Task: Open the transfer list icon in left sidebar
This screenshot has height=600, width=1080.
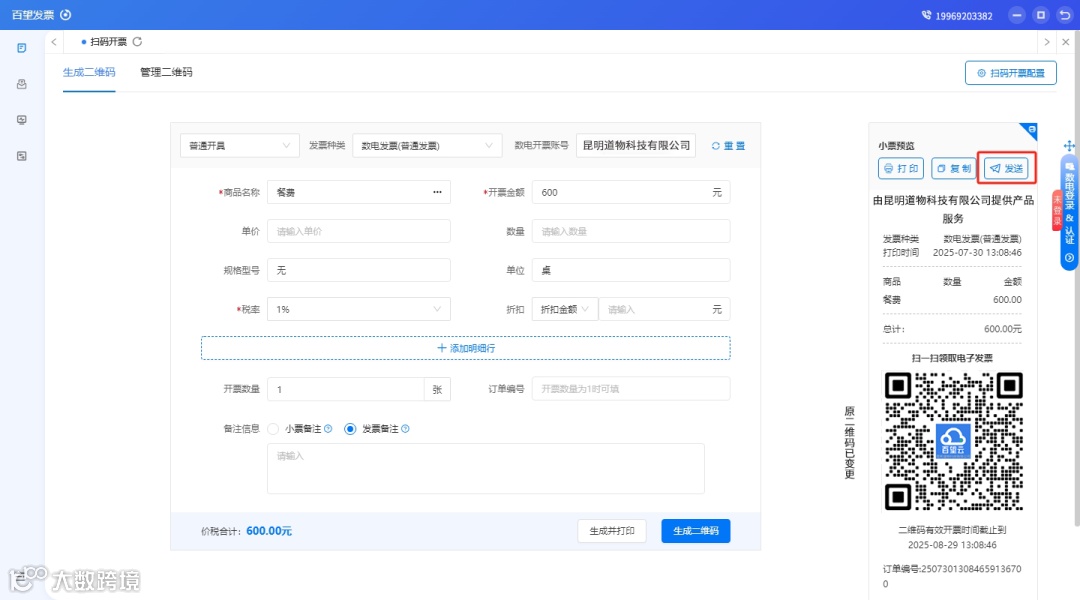Action: 22,156
